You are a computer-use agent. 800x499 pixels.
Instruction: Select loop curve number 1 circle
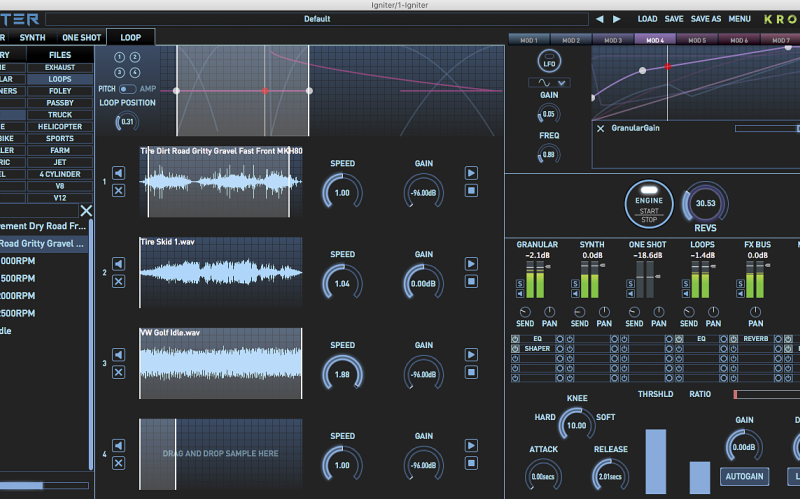(x=119, y=57)
